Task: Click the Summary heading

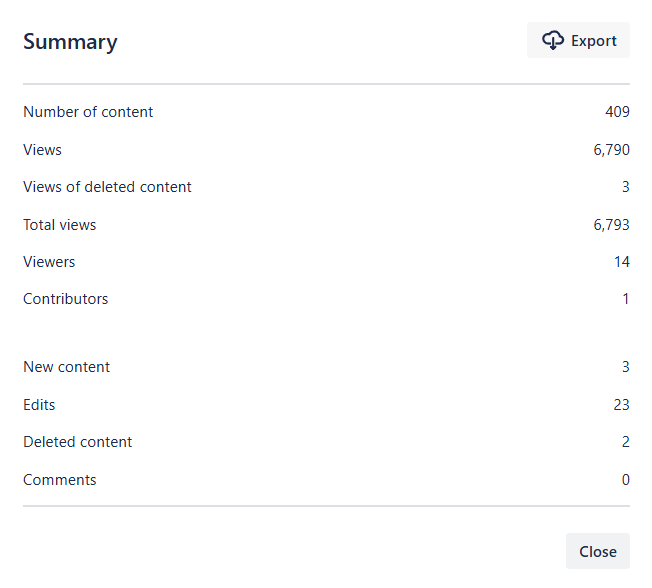Action: click(70, 42)
